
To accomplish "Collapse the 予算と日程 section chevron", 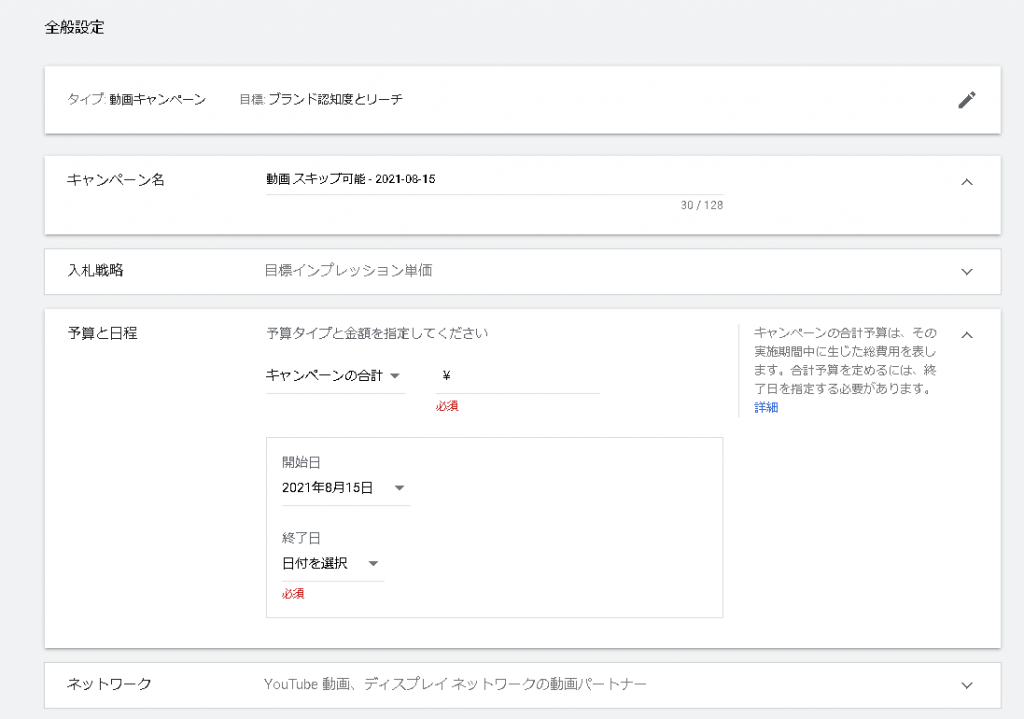I will [967, 335].
